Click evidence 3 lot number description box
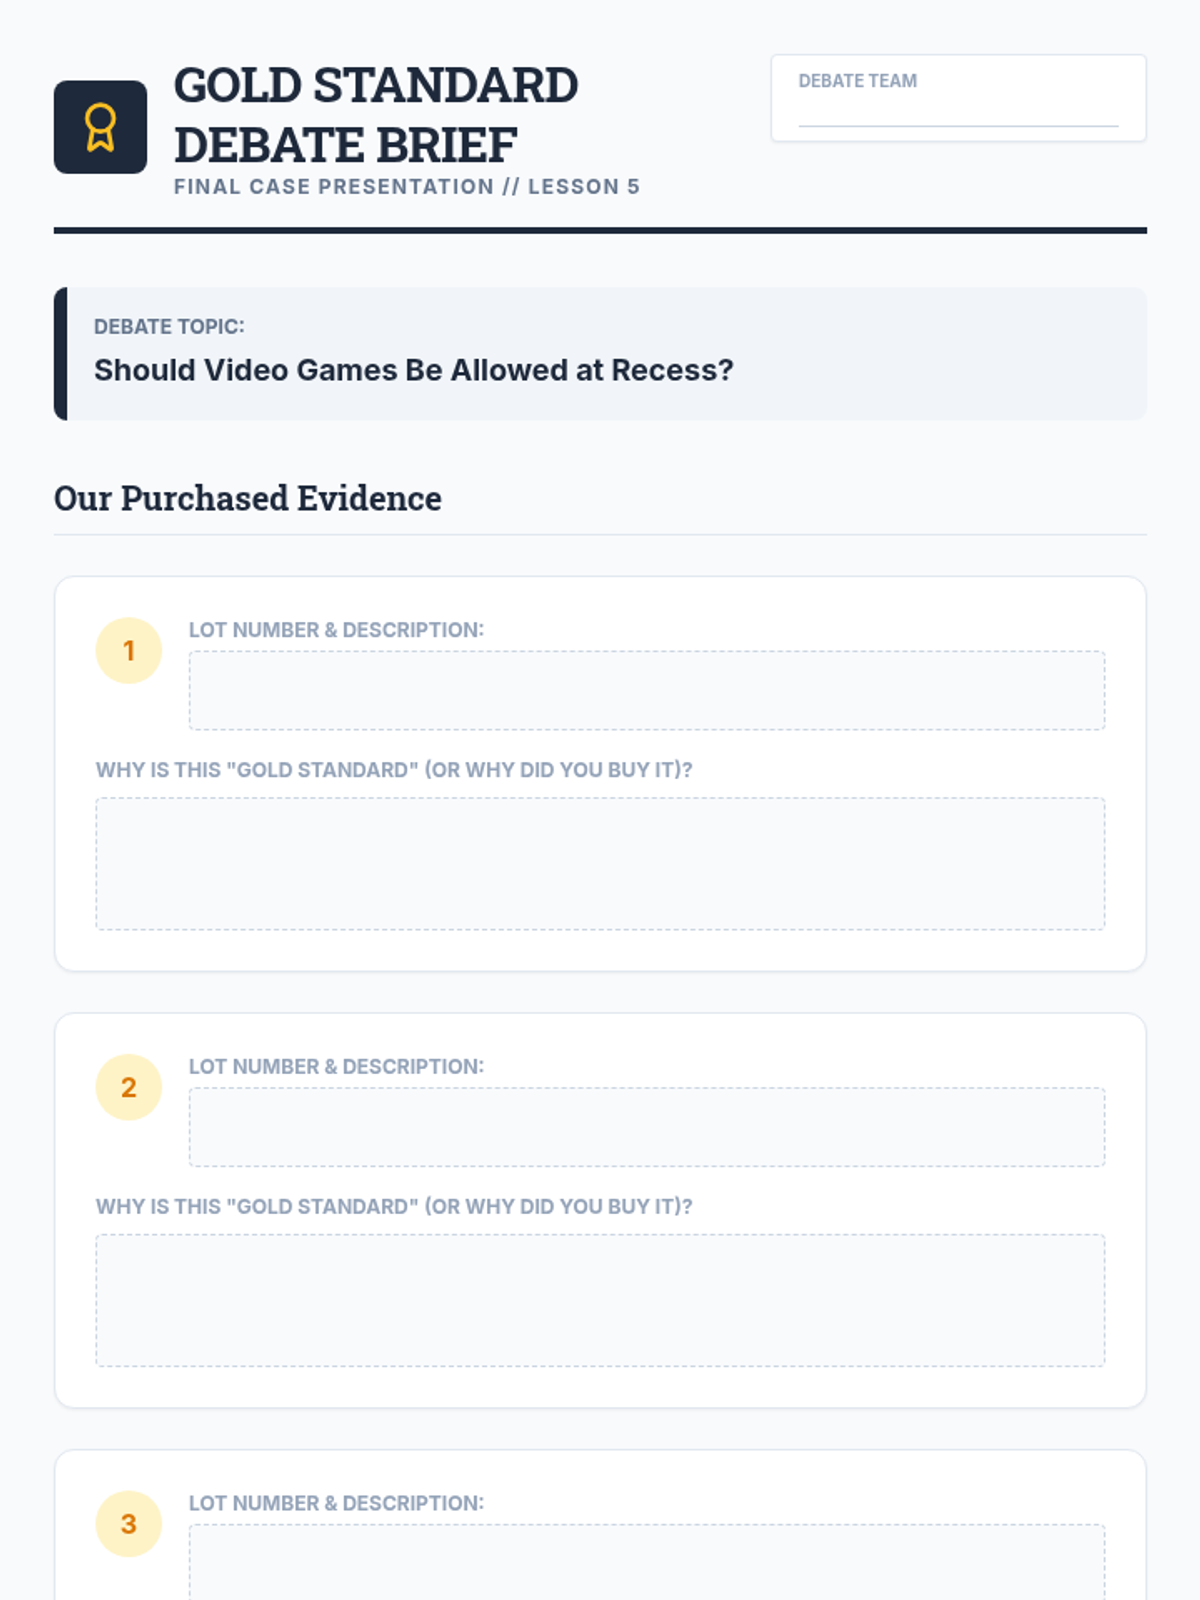The width and height of the screenshot is (1200, 1600). click(647, 1562)
